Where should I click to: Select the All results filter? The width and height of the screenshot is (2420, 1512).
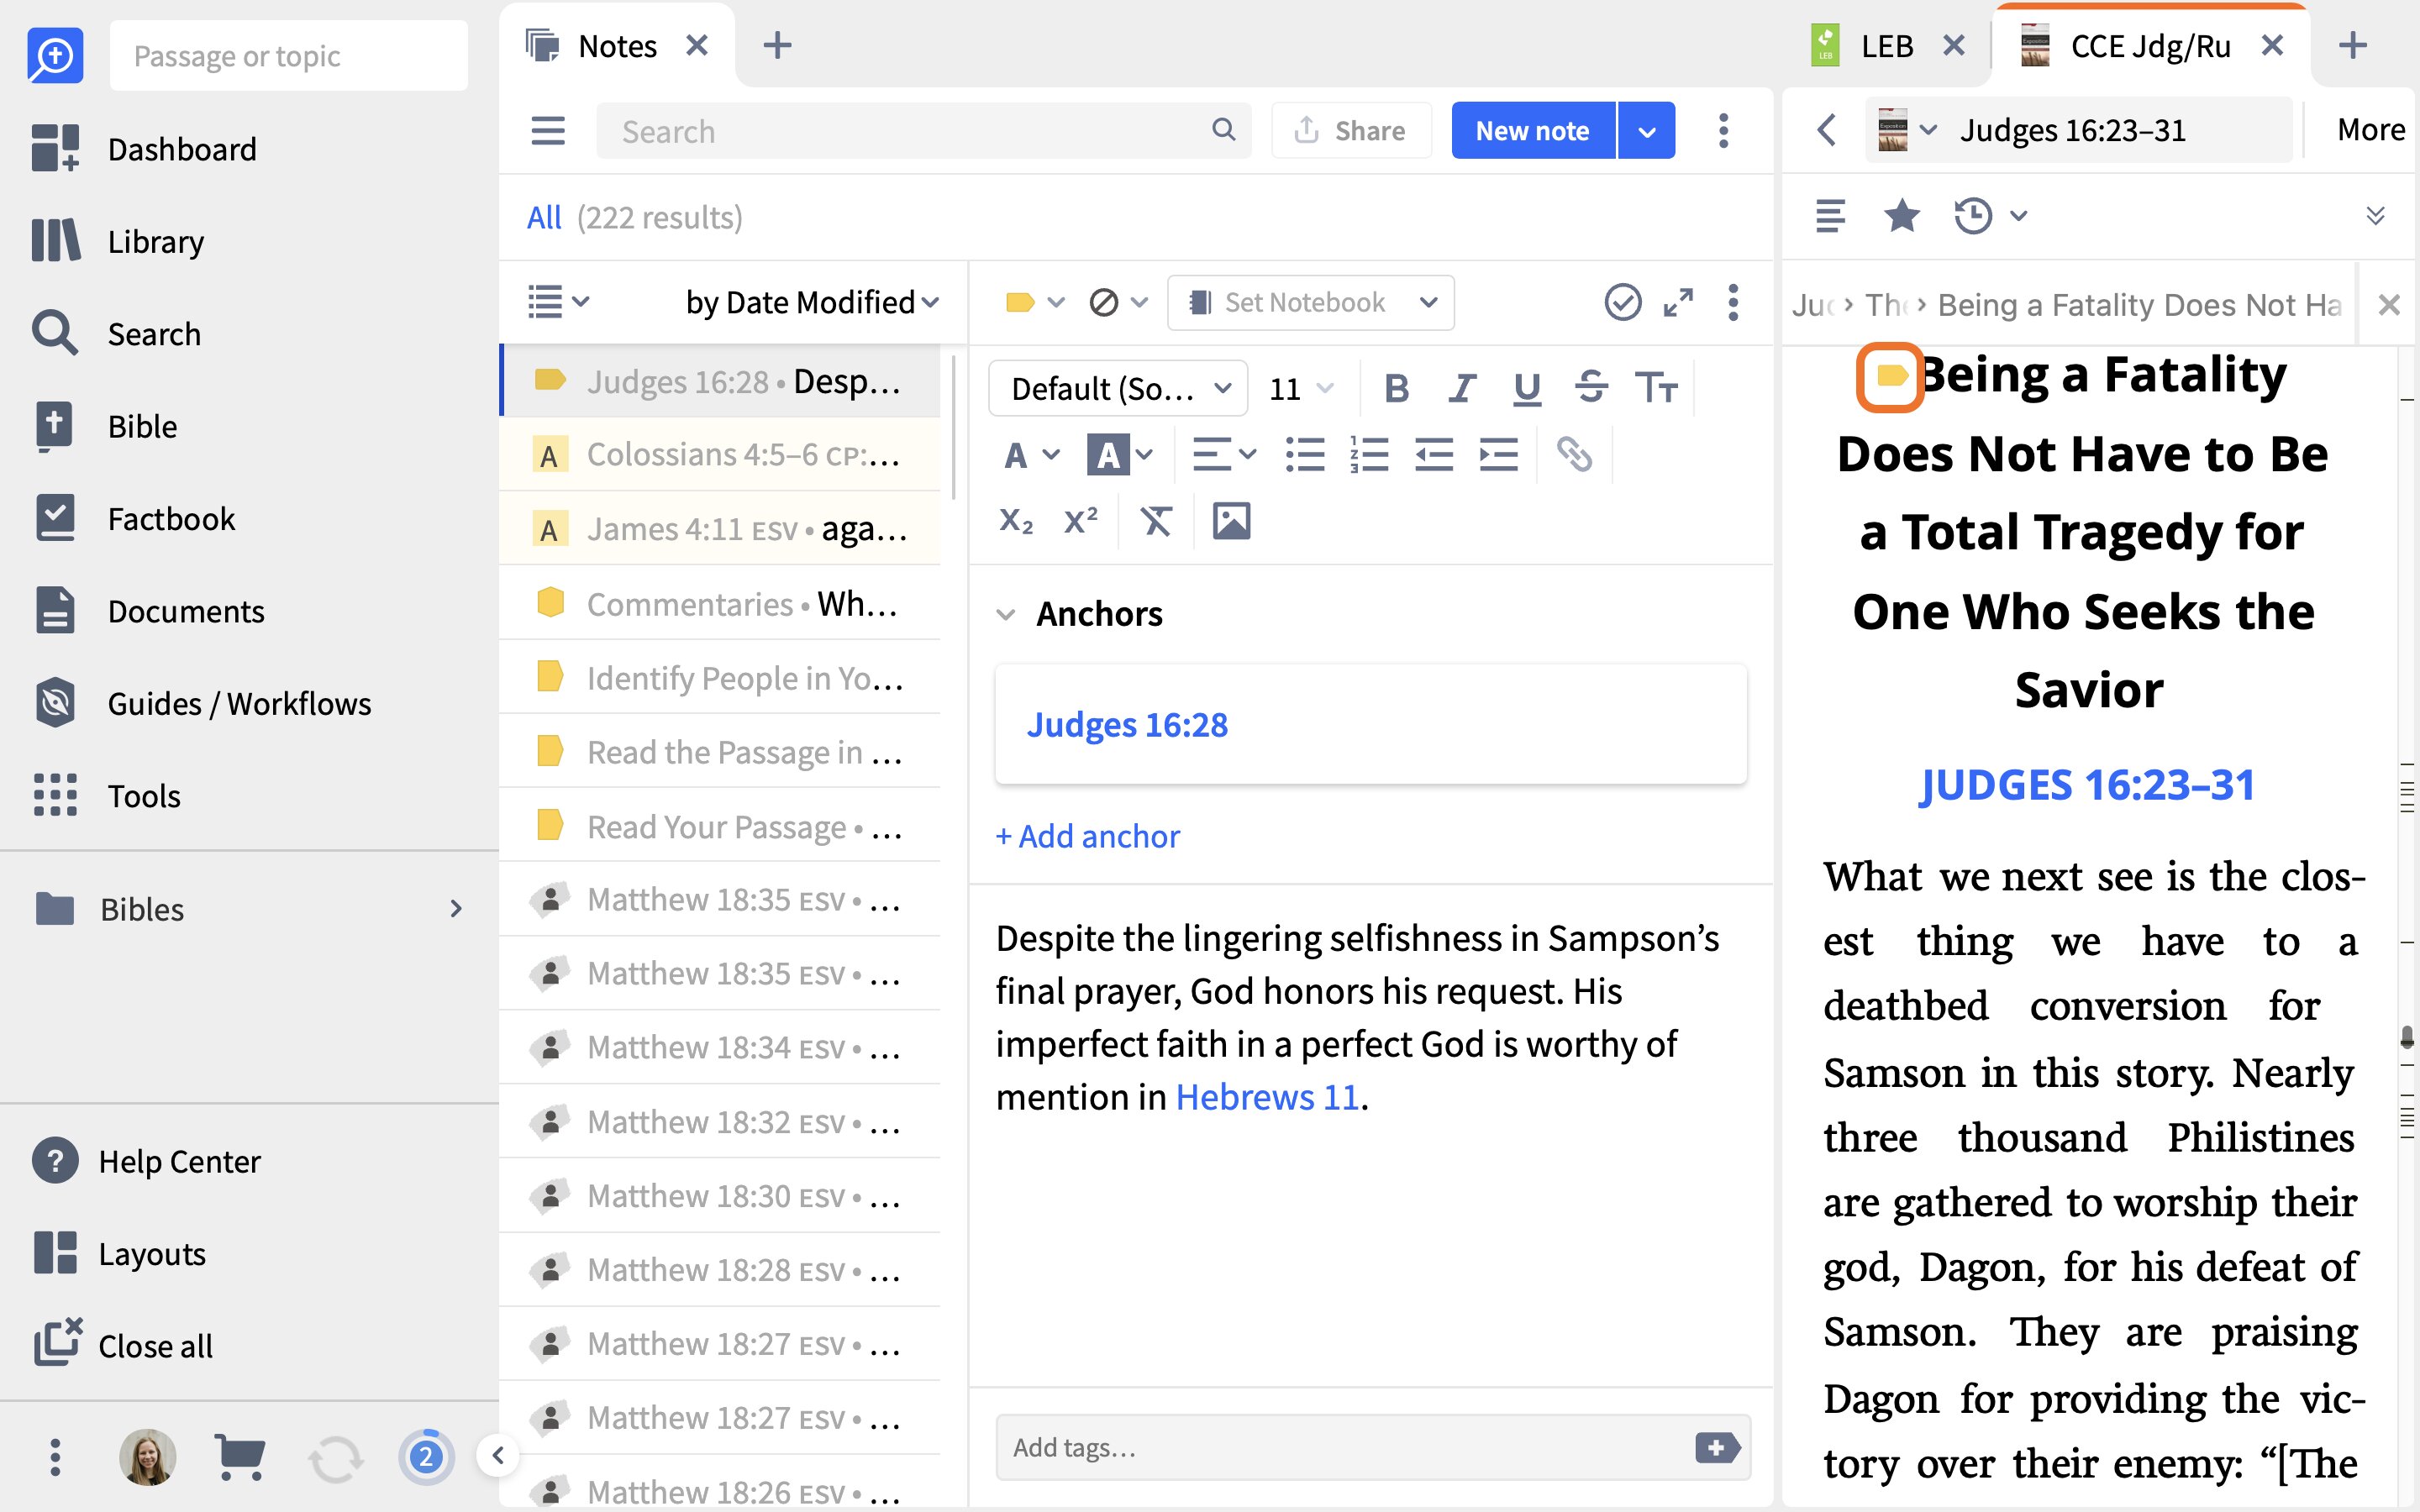(544, 217)
